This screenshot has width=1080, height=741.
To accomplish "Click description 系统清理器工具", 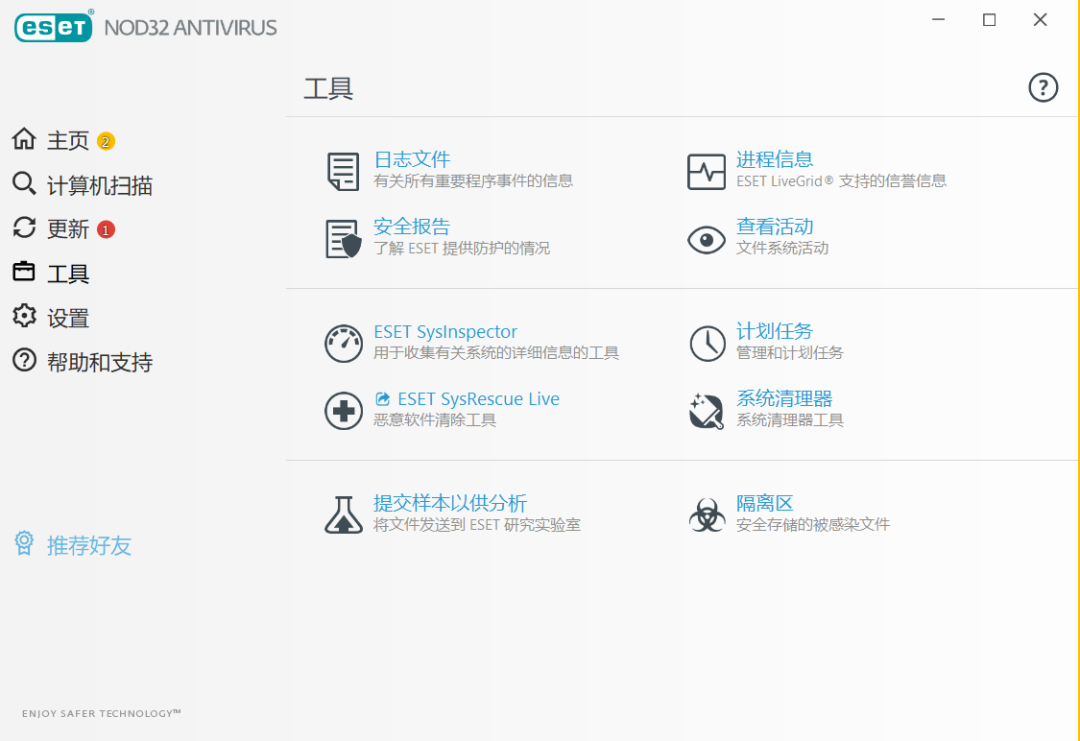I will (x=789, y=420).
